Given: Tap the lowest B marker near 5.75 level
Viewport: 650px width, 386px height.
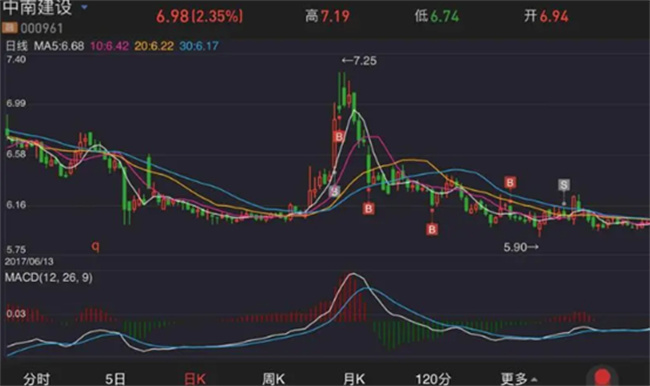Looking at the screenshot, I should tap(432, 229).
